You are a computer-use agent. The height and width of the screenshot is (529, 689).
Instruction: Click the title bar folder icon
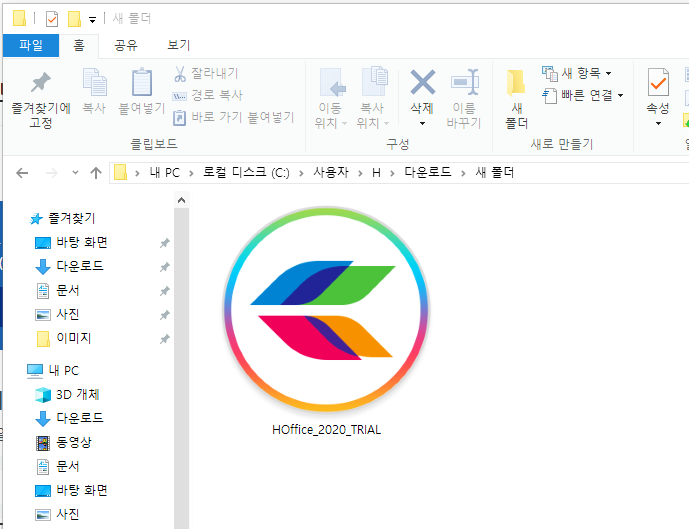pyautogui.click(x=19, y=18)
